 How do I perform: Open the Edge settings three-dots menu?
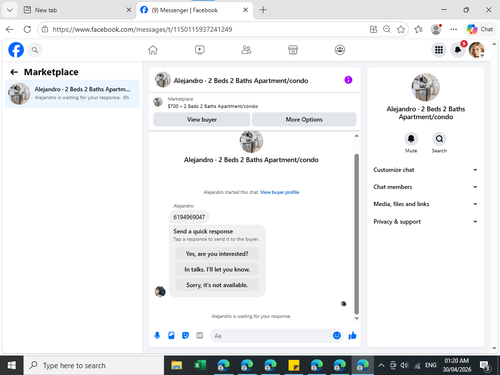tap(453, 29)
